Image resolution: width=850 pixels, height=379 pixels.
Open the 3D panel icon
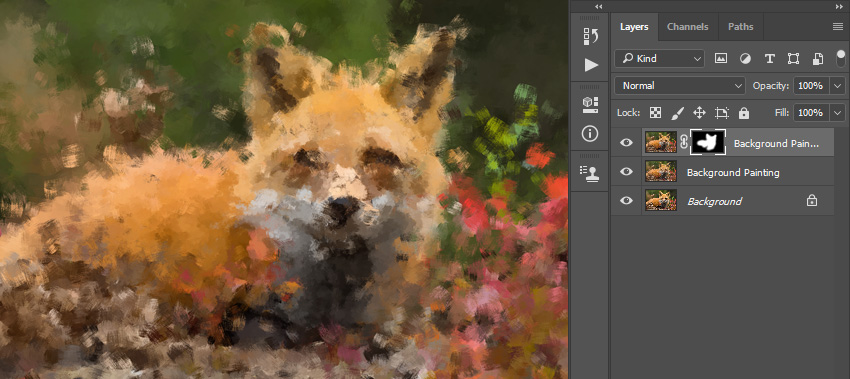(x=591, y=105)
